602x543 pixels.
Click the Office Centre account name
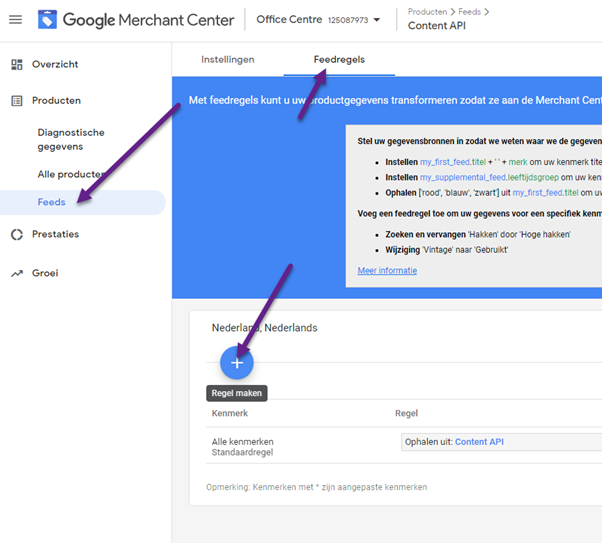pyautogui.click(x=289, y=19)
